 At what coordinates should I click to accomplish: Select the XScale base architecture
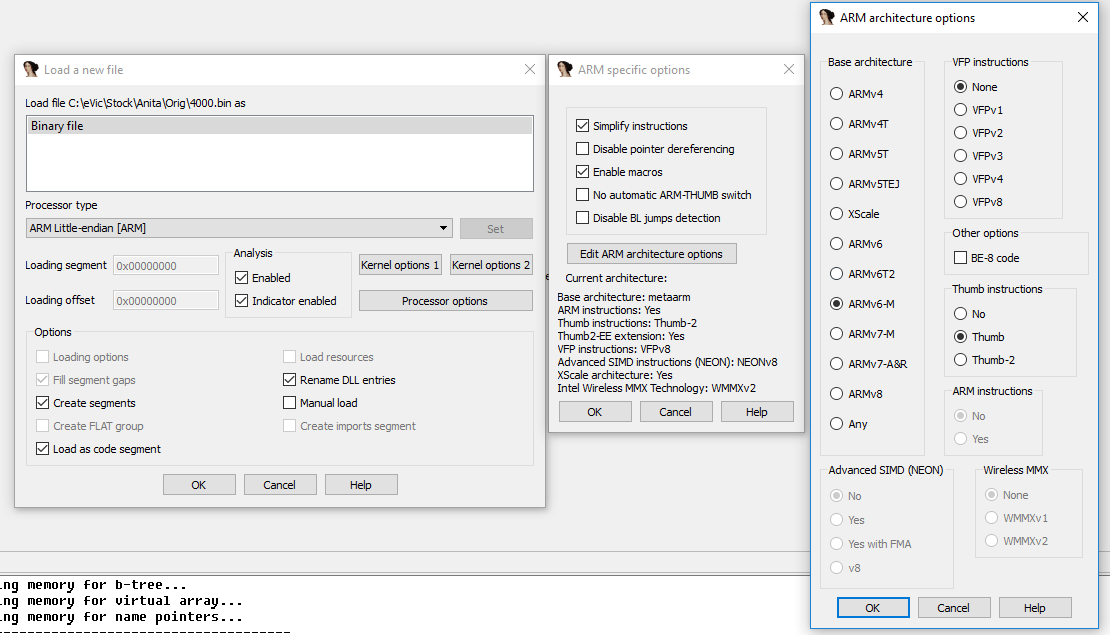click(837, 214)
